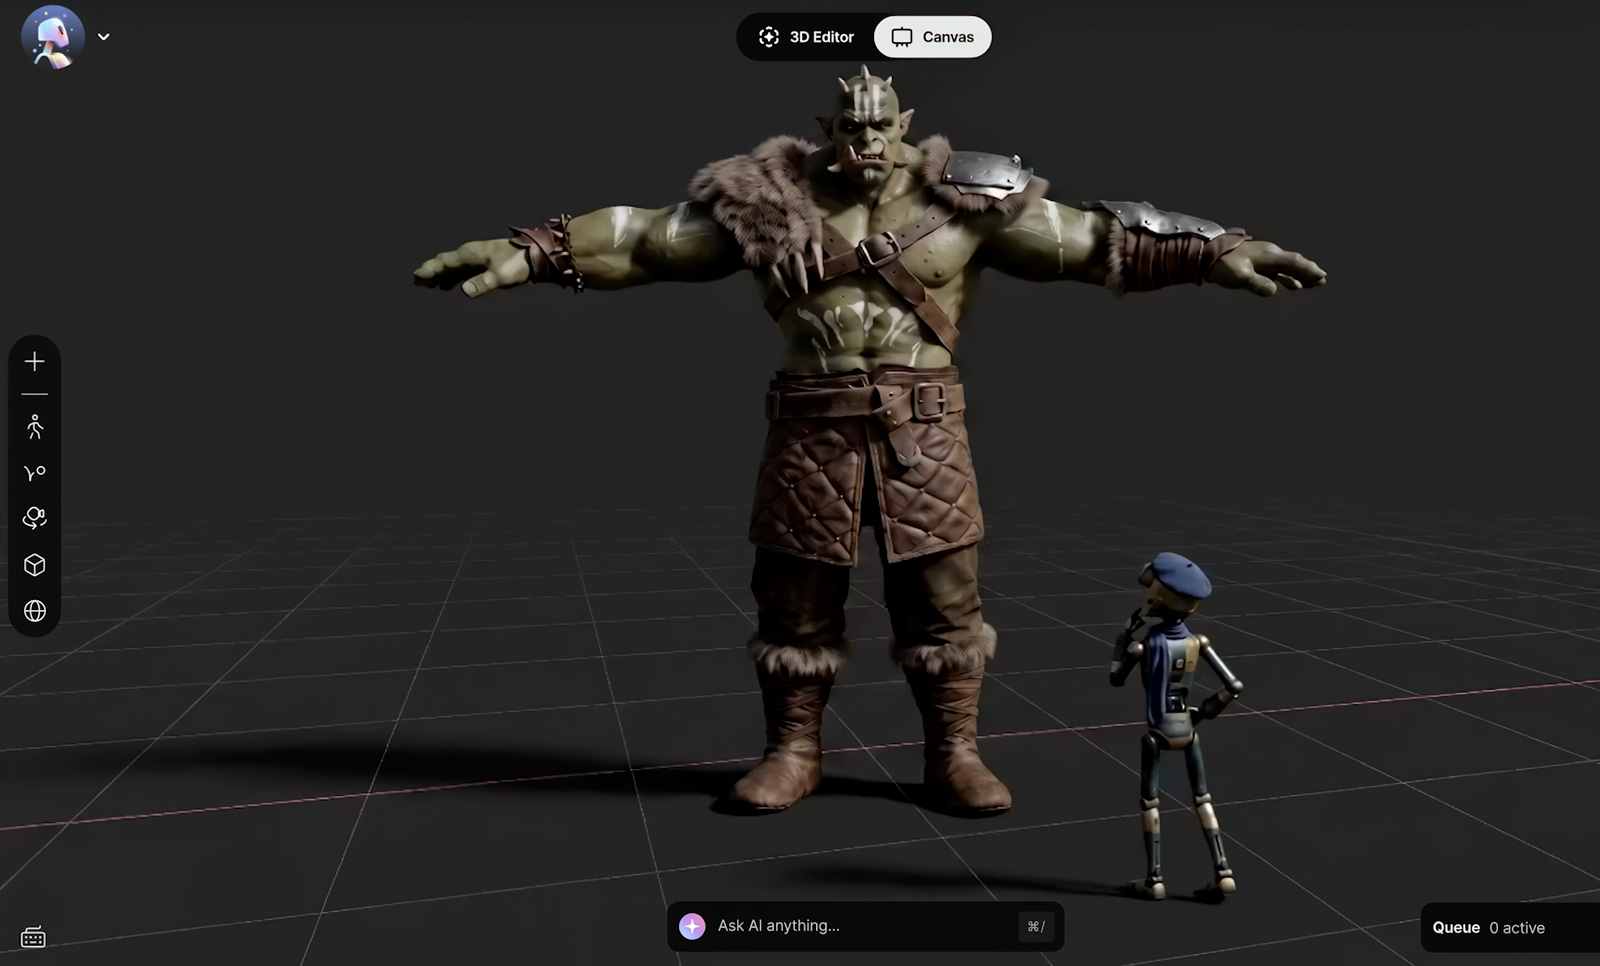Open keyboard shortcuts icon at bottom left
Image resolution: width=1600 pixels, height=966 pixels.
33,937
